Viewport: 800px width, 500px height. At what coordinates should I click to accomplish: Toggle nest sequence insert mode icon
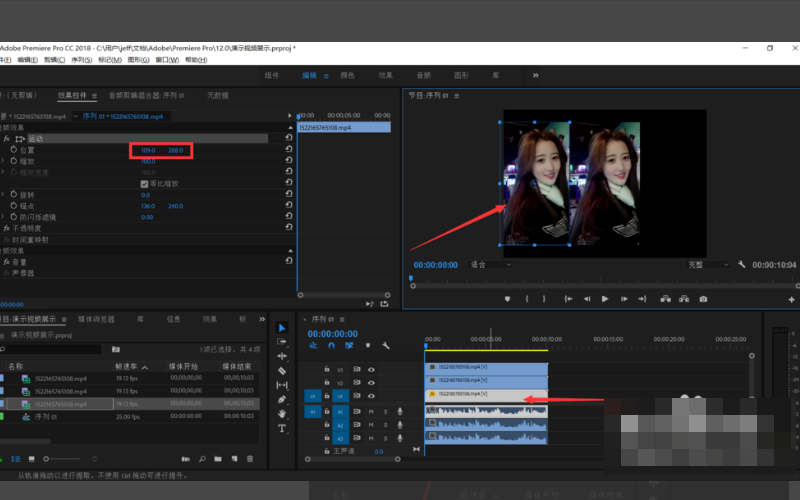313,345
